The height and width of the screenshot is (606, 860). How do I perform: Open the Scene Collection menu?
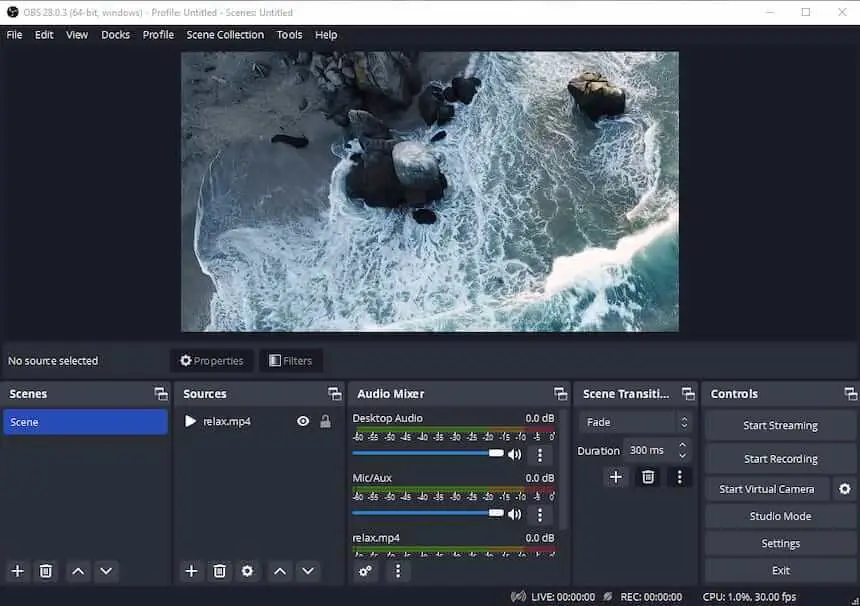[225, 35]
